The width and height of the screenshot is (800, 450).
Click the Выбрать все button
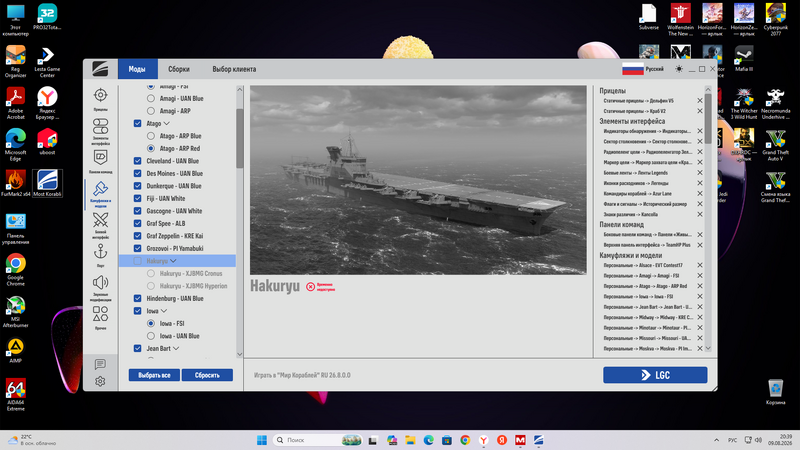[154, 375]
